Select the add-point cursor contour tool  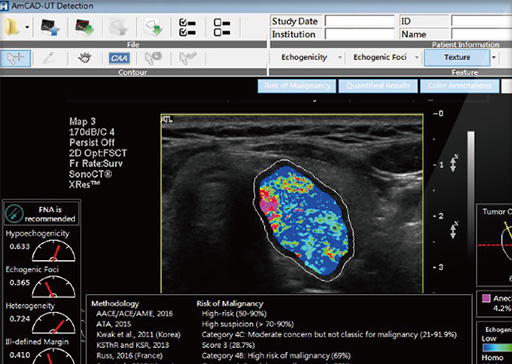(16, 58)
